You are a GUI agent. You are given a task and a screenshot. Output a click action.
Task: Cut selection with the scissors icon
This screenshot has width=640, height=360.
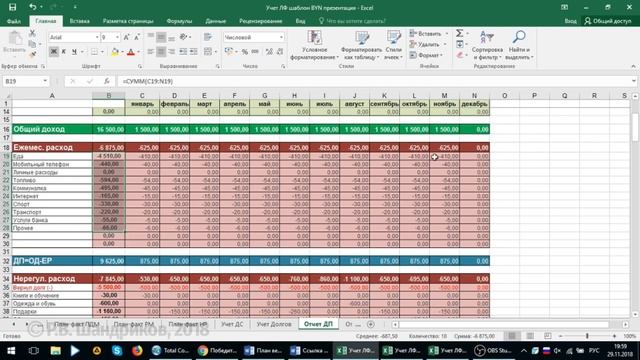[32, 33]
